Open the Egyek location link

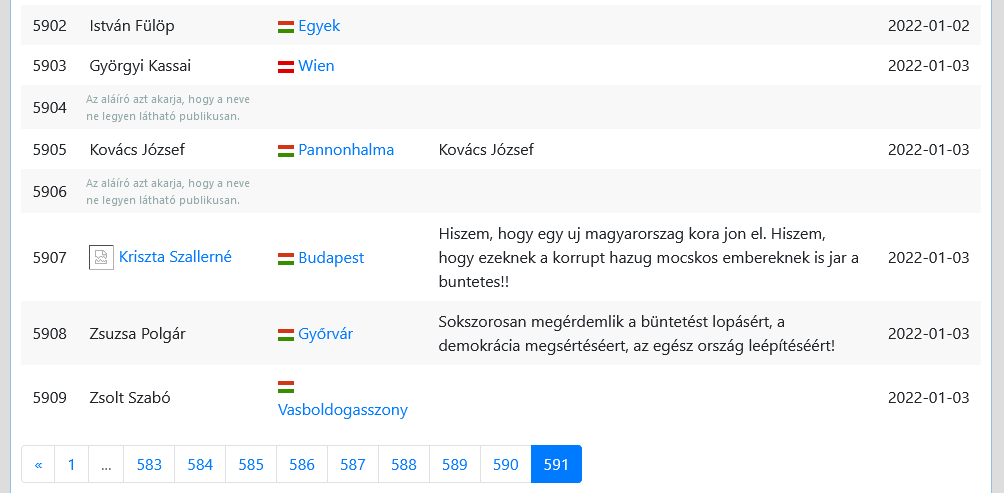[x=319, y=26]
